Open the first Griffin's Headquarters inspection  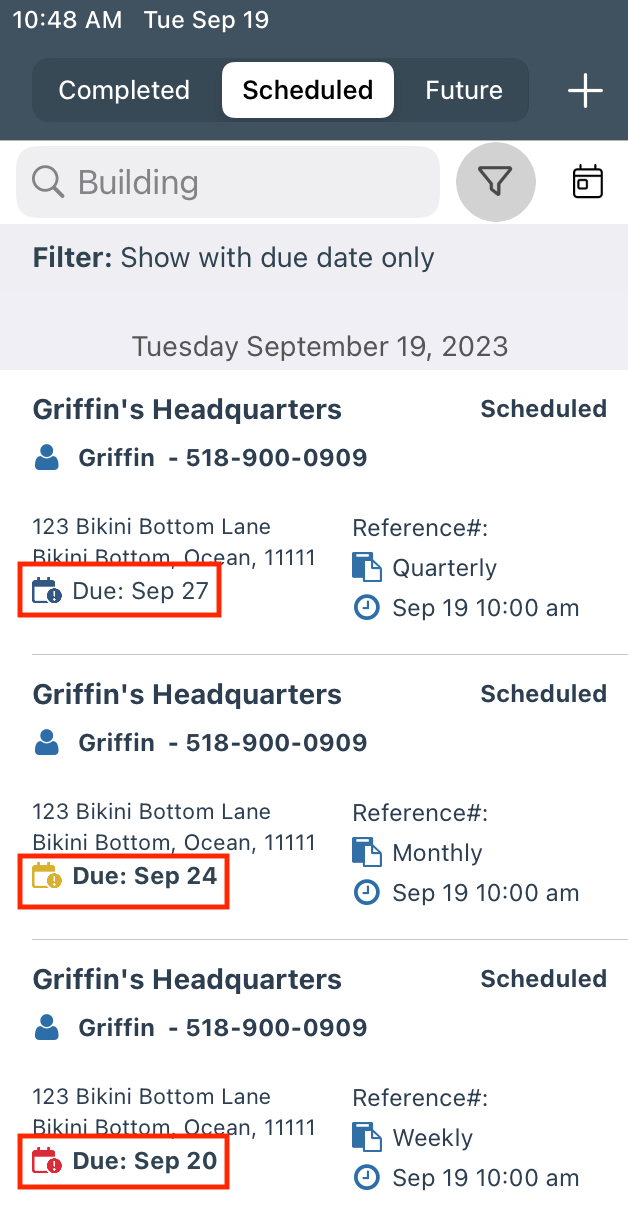(x=186, y=409)
